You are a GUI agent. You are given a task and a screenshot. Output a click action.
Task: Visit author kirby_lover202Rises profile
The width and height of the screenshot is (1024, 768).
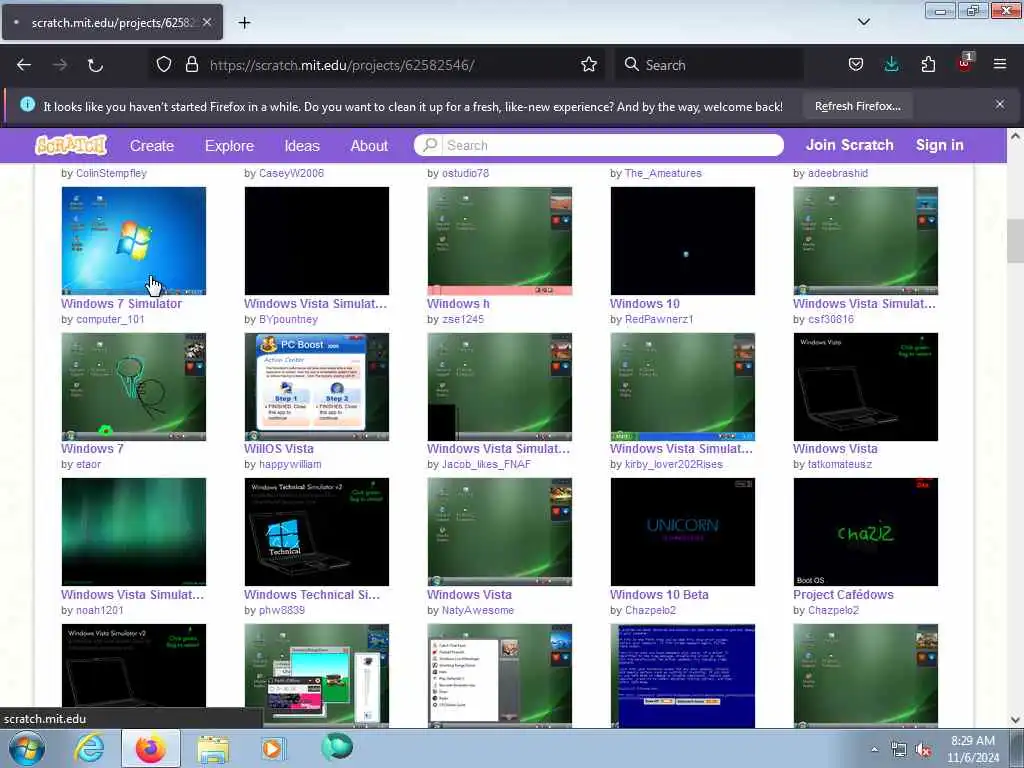674,464
